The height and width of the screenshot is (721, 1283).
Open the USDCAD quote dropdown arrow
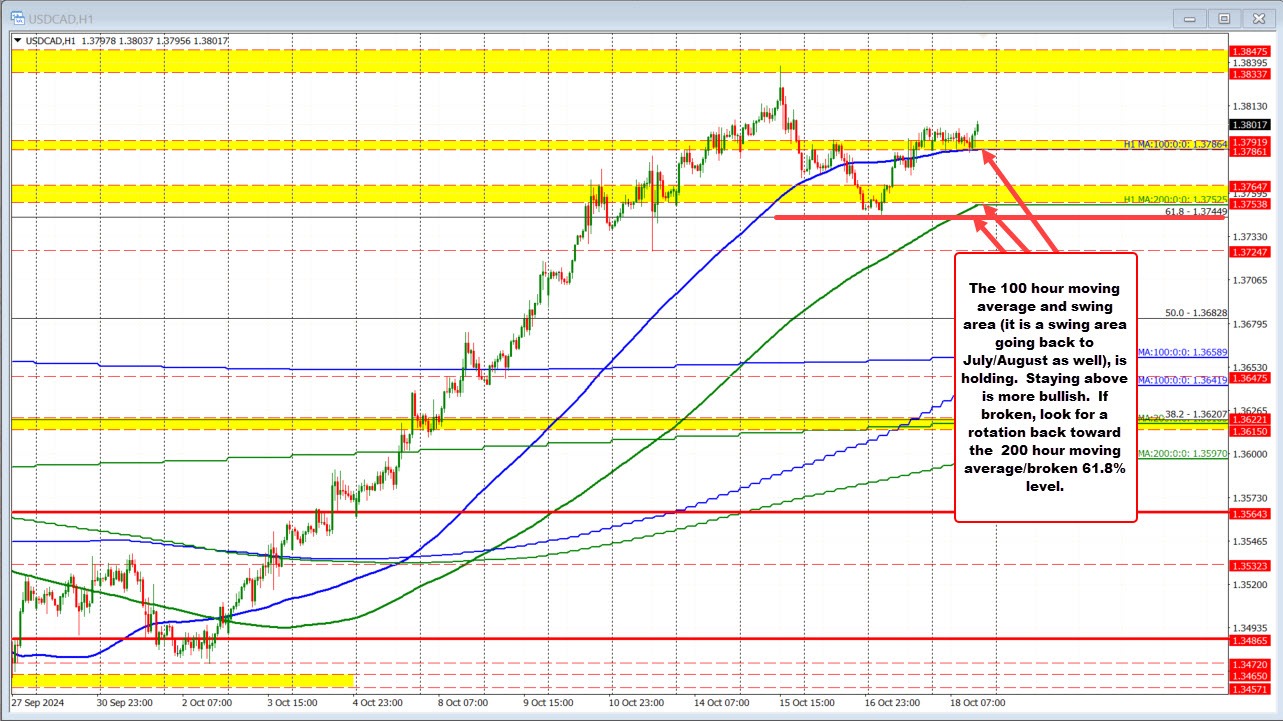(16, 39)
